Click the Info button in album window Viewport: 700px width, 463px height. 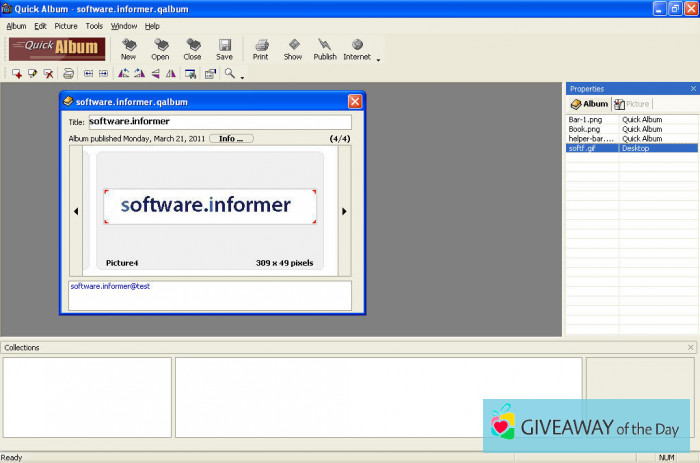click(x=231, y=139)
